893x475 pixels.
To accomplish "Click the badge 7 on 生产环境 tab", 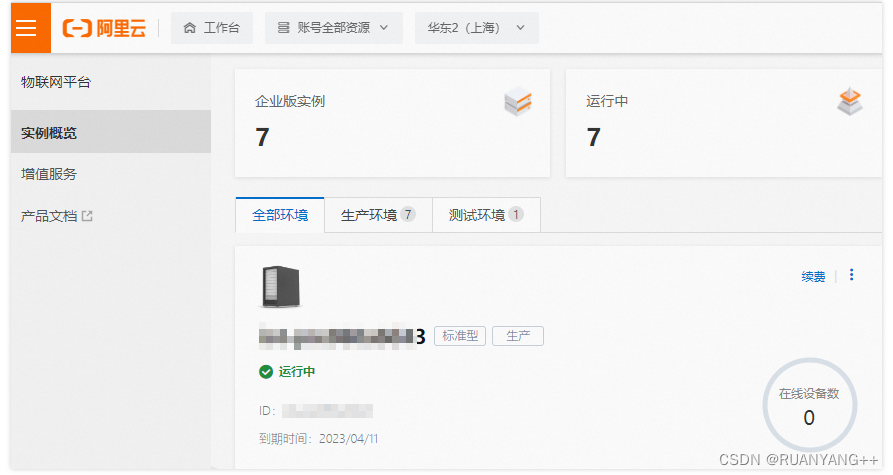I will click(408, 214).
